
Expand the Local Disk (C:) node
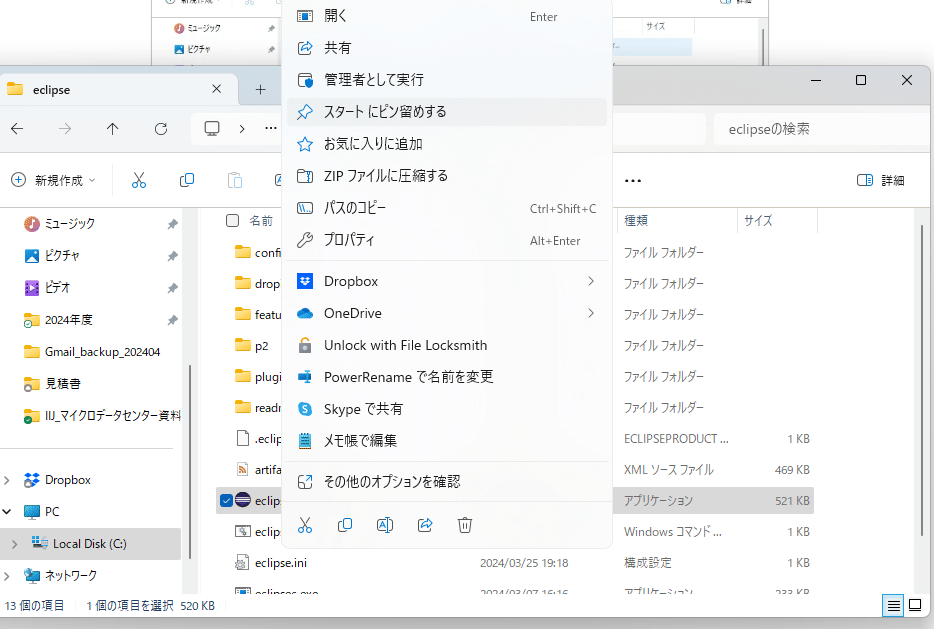pyautogui.click(x=15, y=544)
